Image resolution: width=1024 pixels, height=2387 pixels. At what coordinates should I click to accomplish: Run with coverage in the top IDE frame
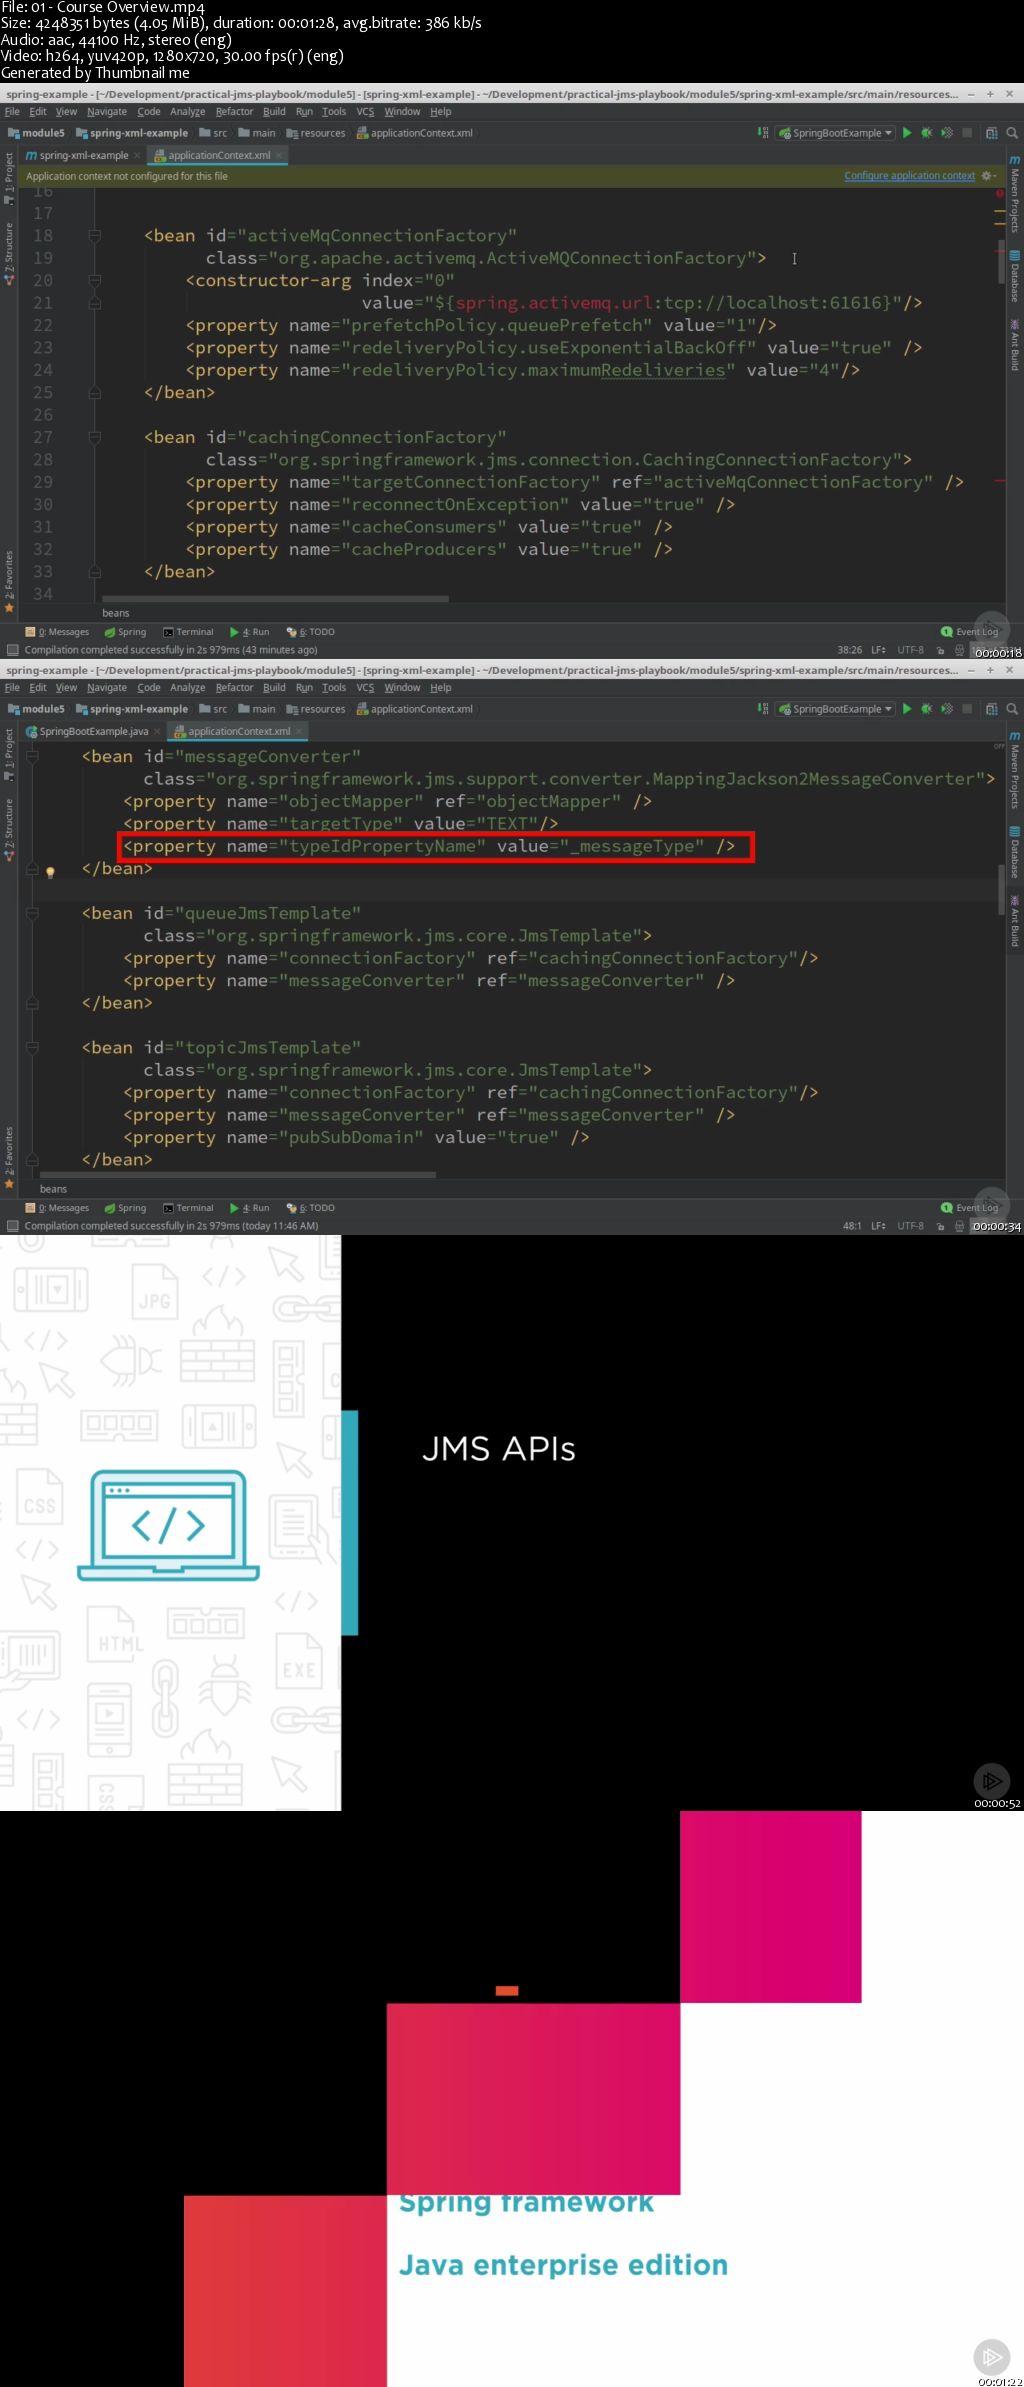pos(947,133)
